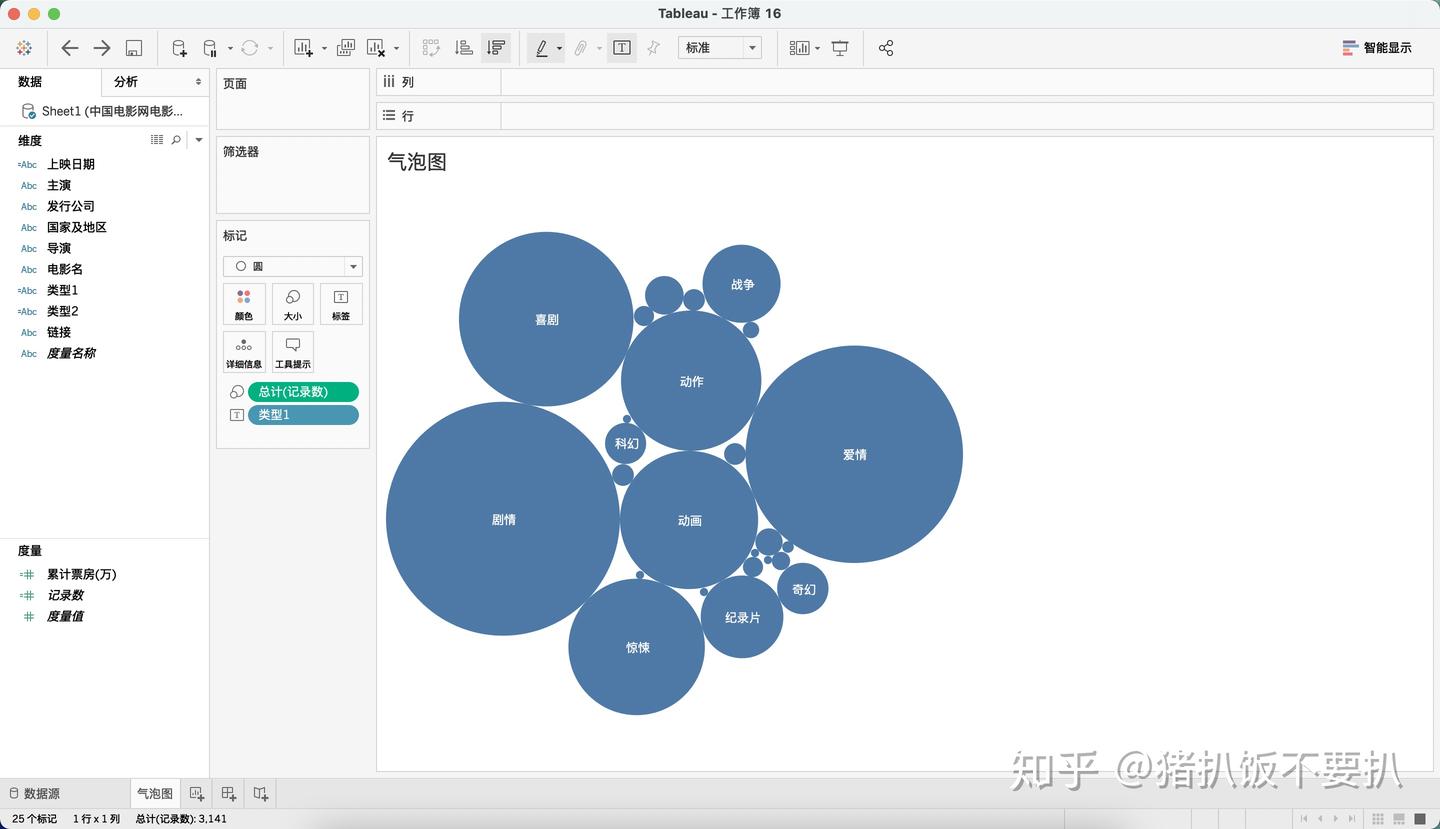
Task: Click the 智能显示 Show Me button
Action: pos(1377,48)
